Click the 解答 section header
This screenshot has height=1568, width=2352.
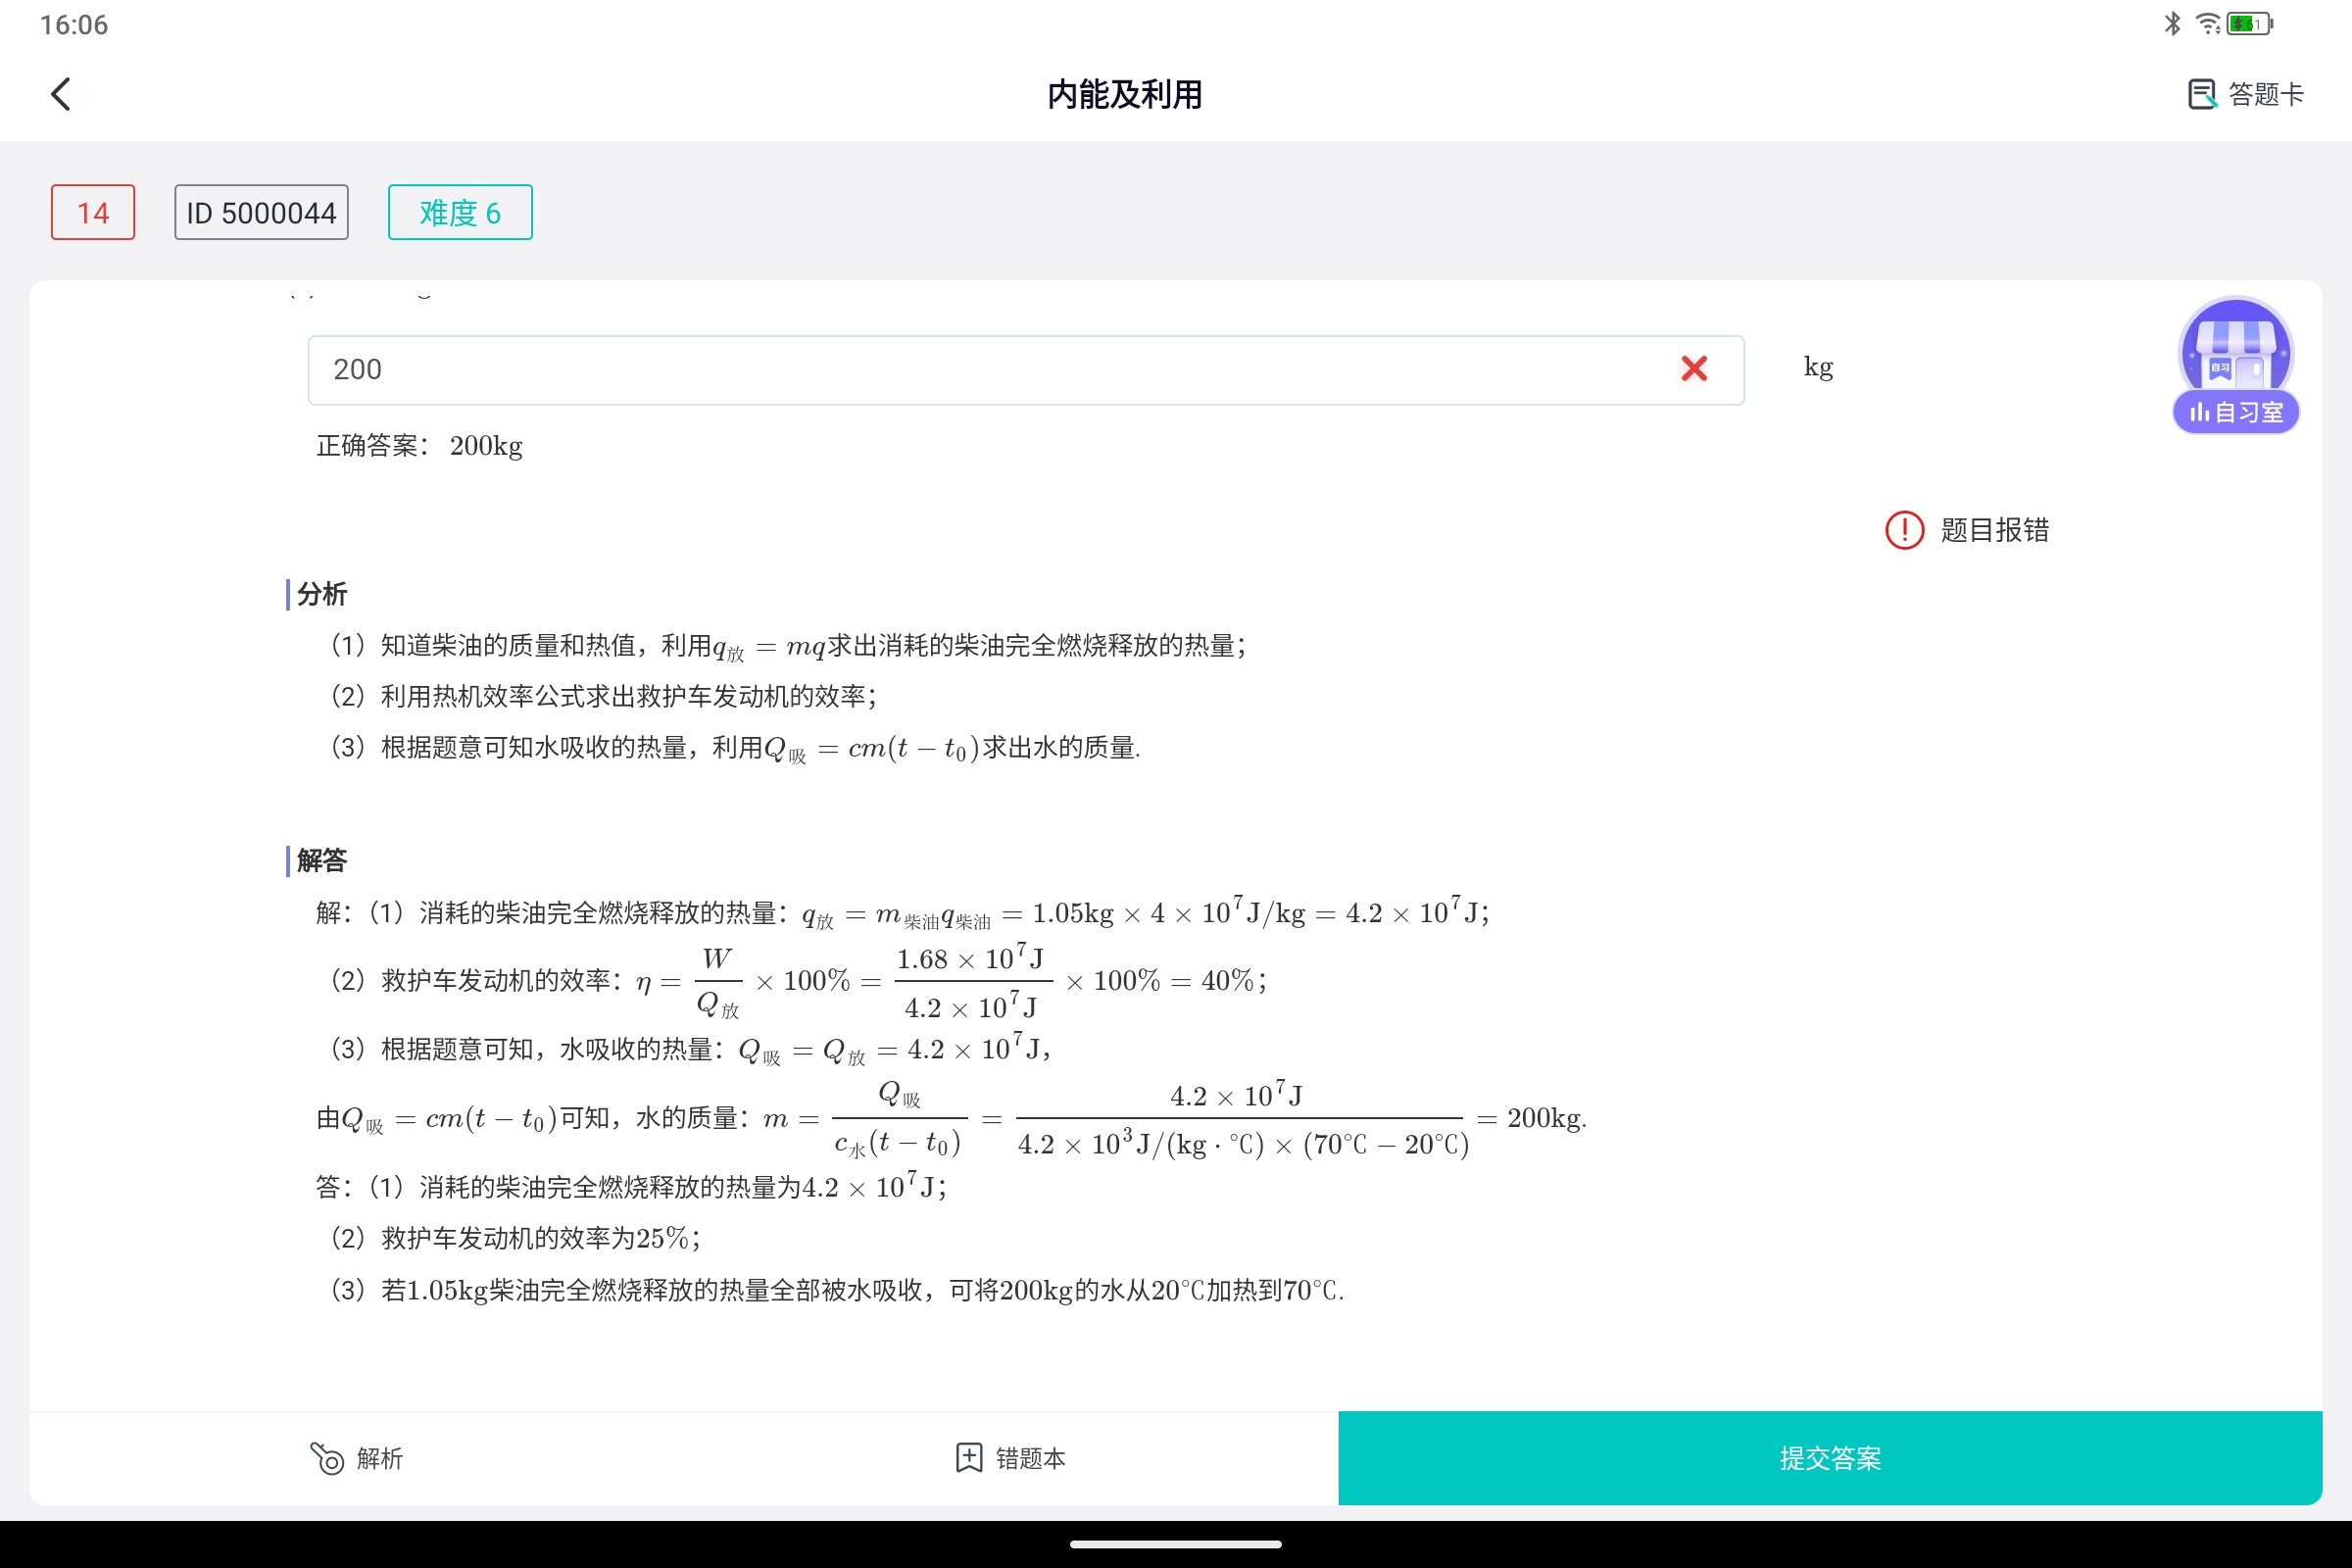(319, 859)
